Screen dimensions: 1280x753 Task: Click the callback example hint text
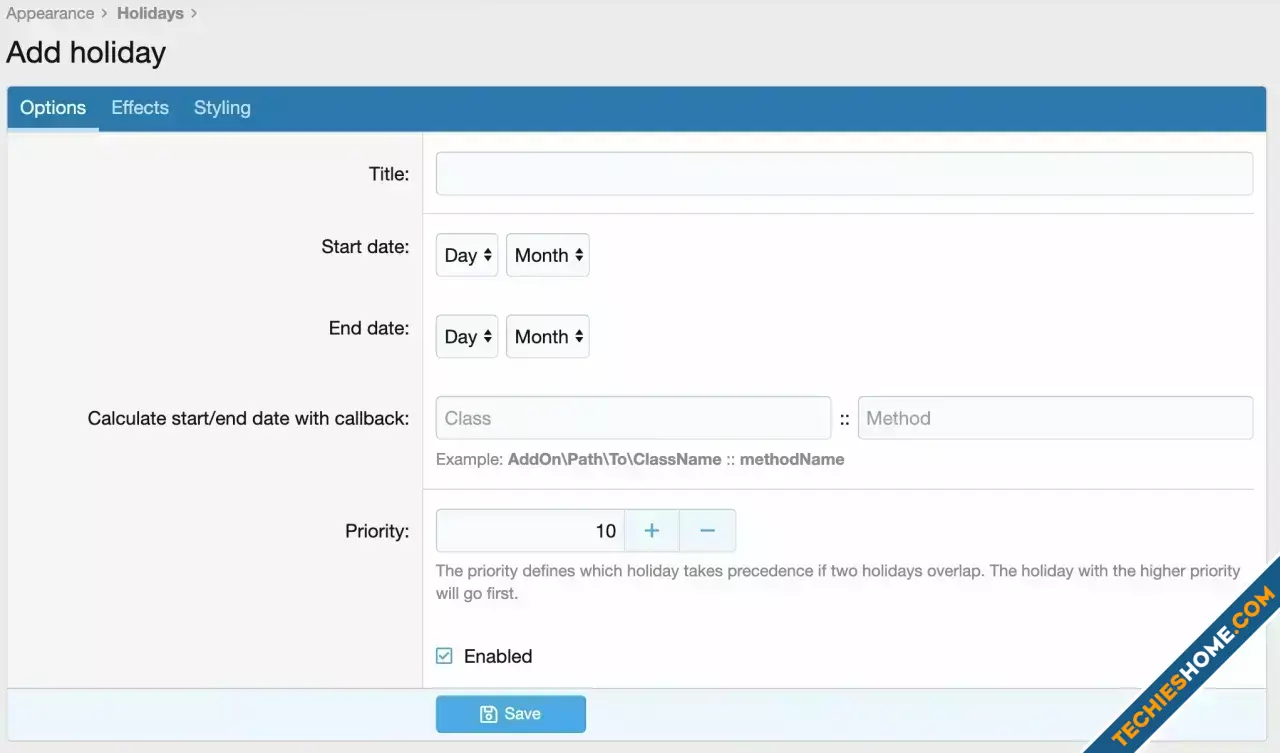click(640, 460)
